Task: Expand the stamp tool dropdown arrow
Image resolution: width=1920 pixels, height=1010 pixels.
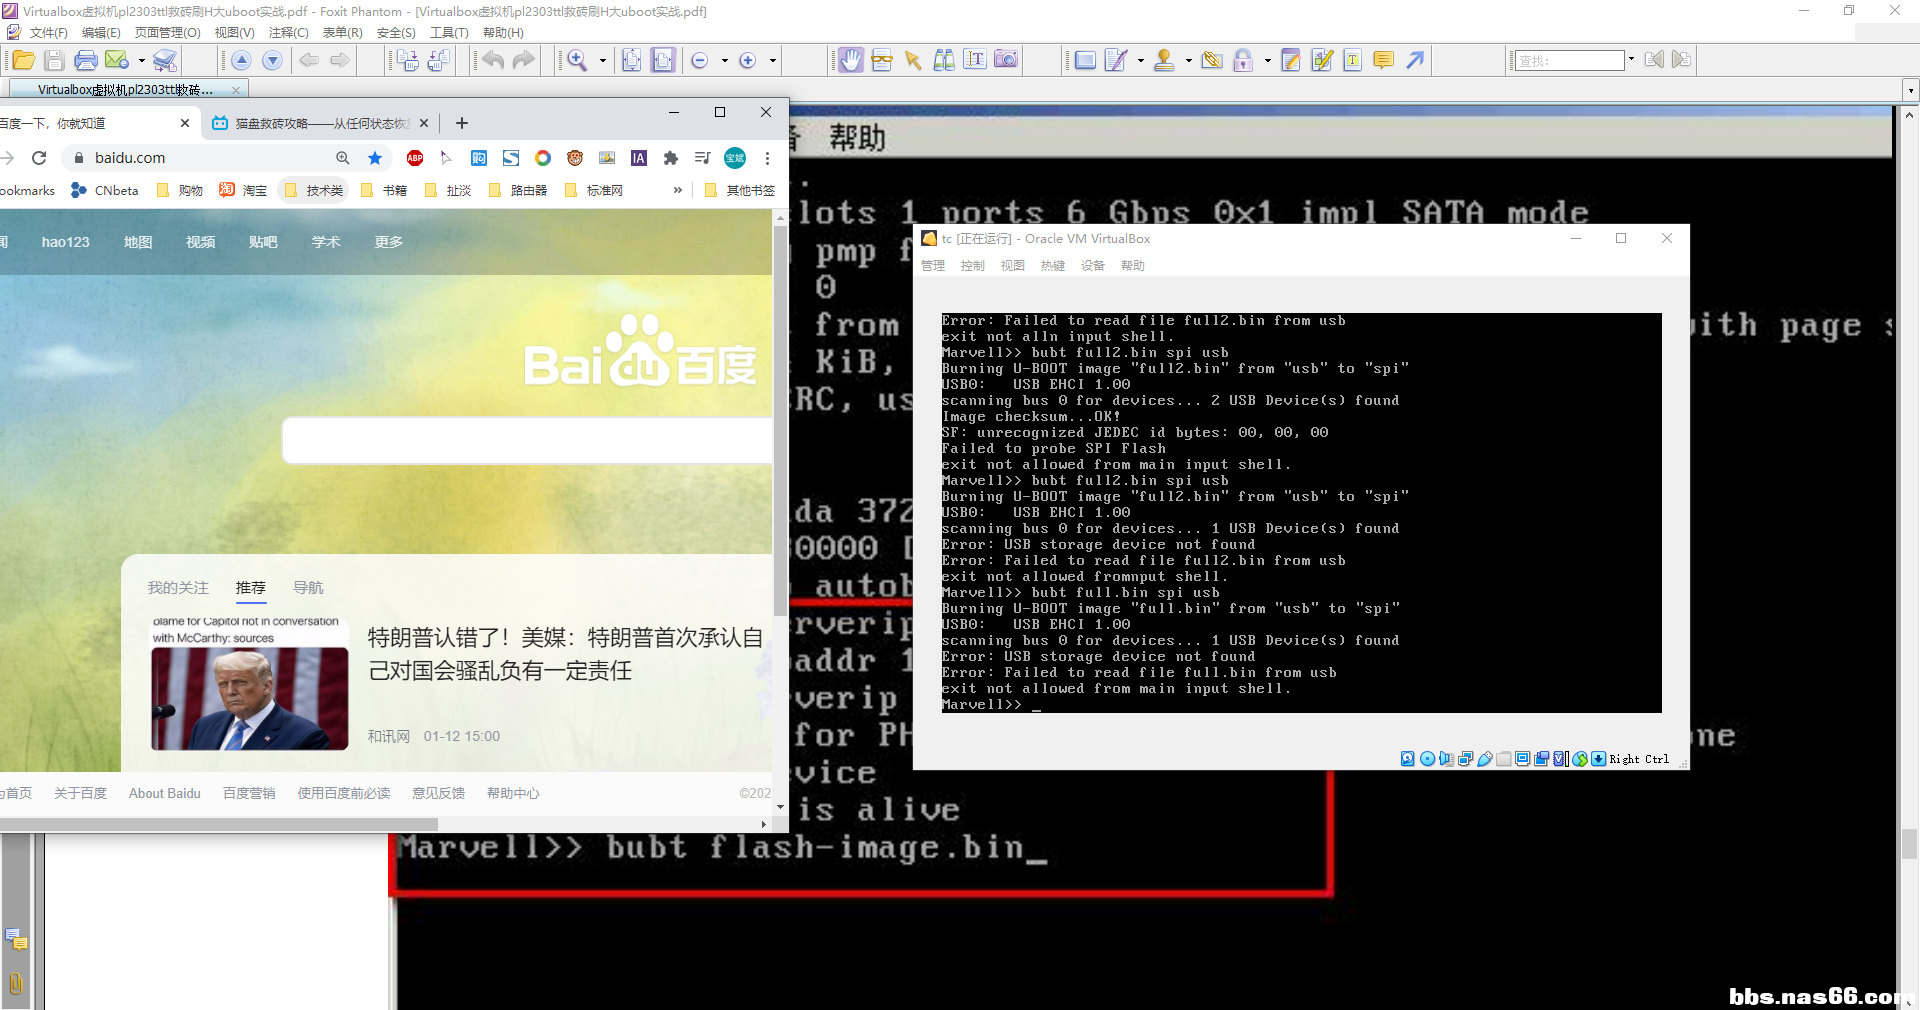Action: click(1188, 61)
